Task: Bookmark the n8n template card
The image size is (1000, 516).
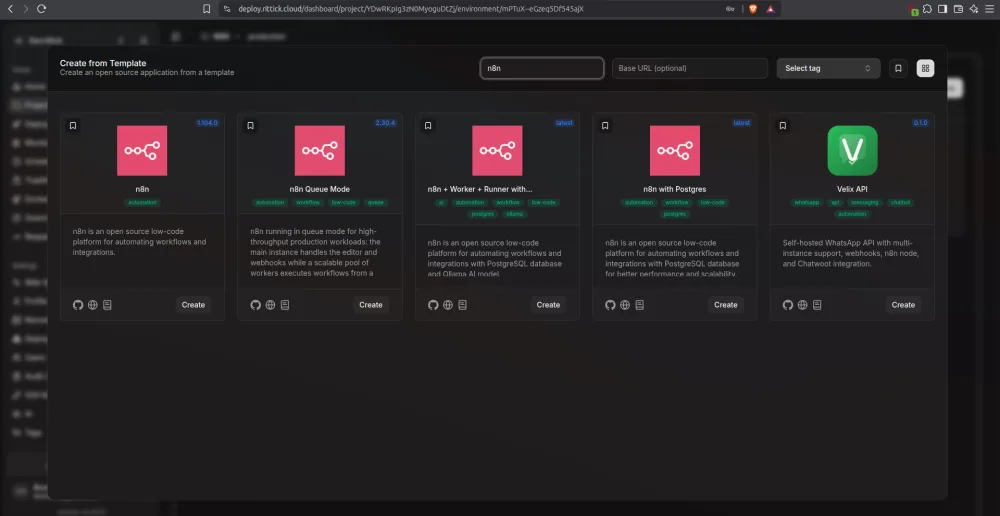Action: pyautogui.click(x=73, y=126)
